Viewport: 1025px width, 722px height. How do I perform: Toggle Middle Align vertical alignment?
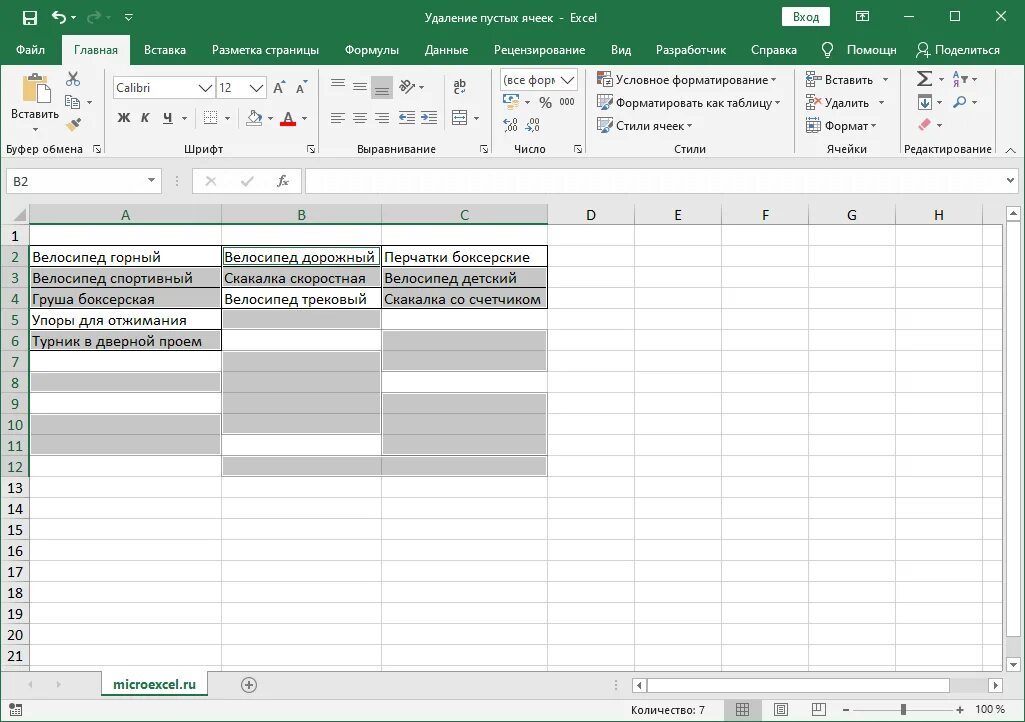click(x=360, y=86)
